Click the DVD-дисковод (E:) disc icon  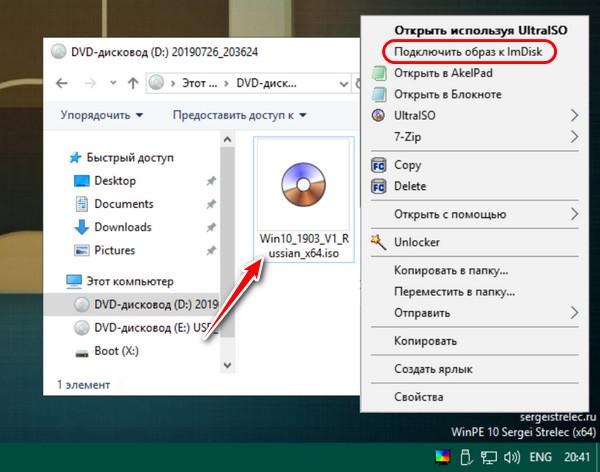(x=82, y=328)
